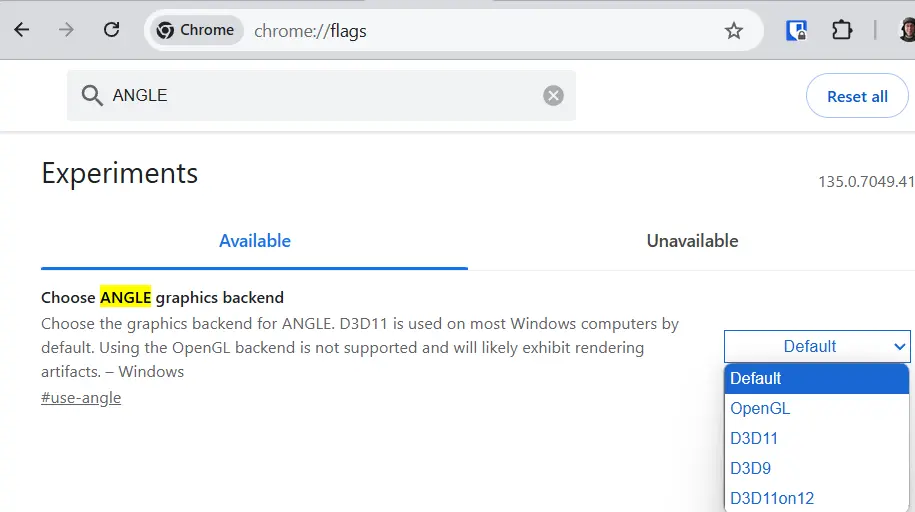Open the Extensions puzzle piece menu

pos(842,31)
